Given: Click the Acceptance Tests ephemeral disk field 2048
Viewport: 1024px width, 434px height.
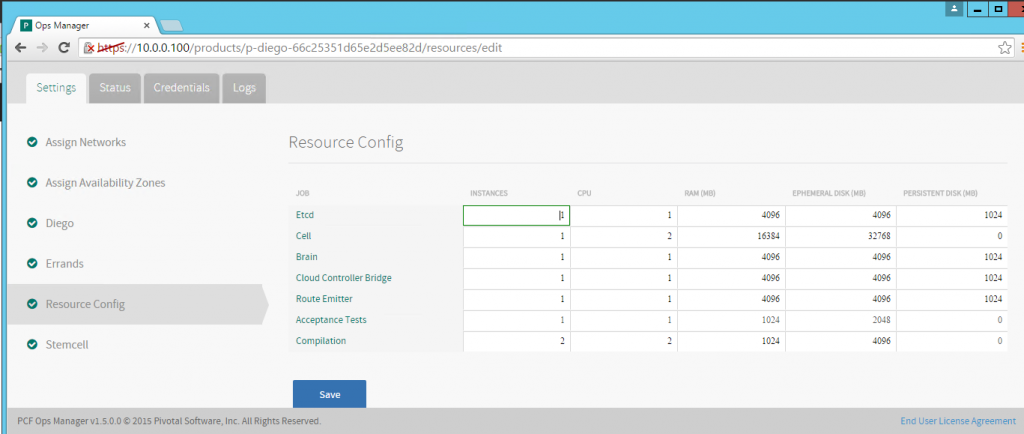Looking at the screenshot, I should (841, 320).
